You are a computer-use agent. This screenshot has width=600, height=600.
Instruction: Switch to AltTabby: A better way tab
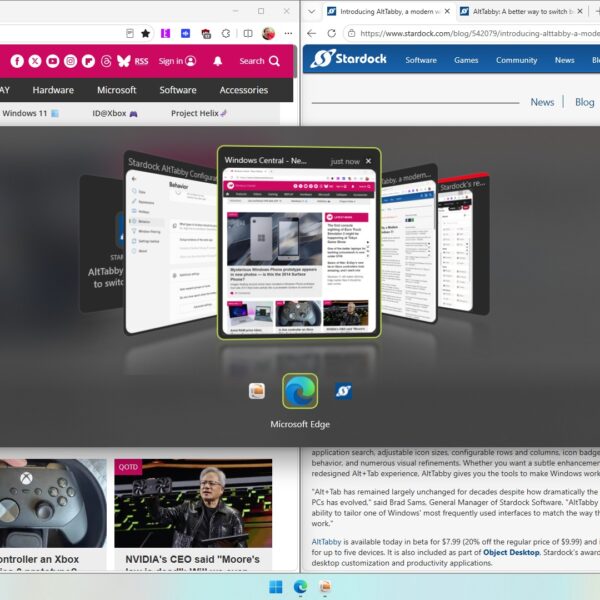[x=521, y=11]
